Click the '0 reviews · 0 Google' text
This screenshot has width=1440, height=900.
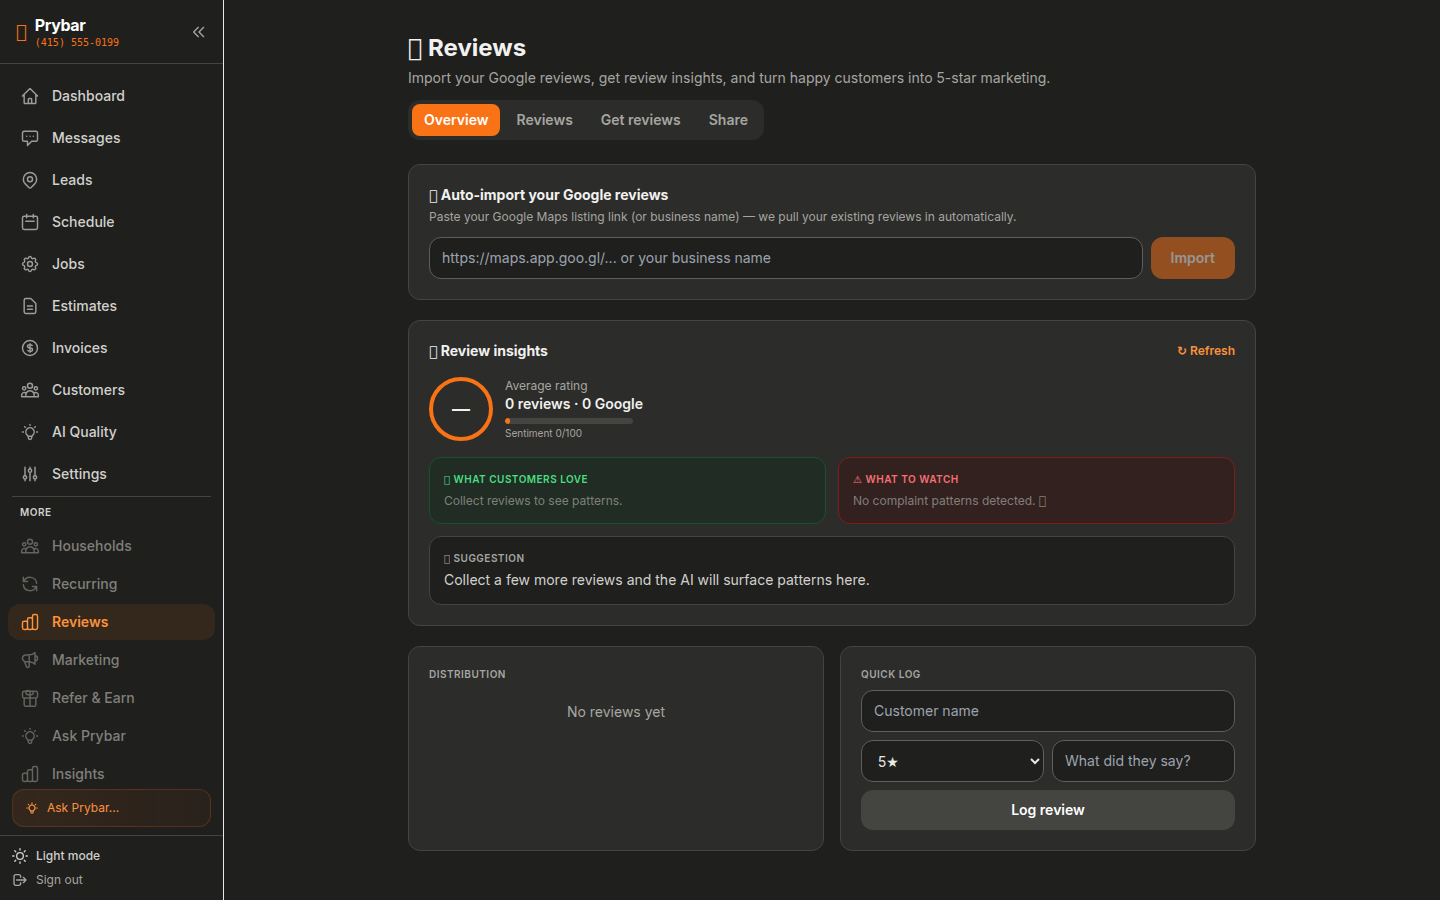(x=574, y=404)
